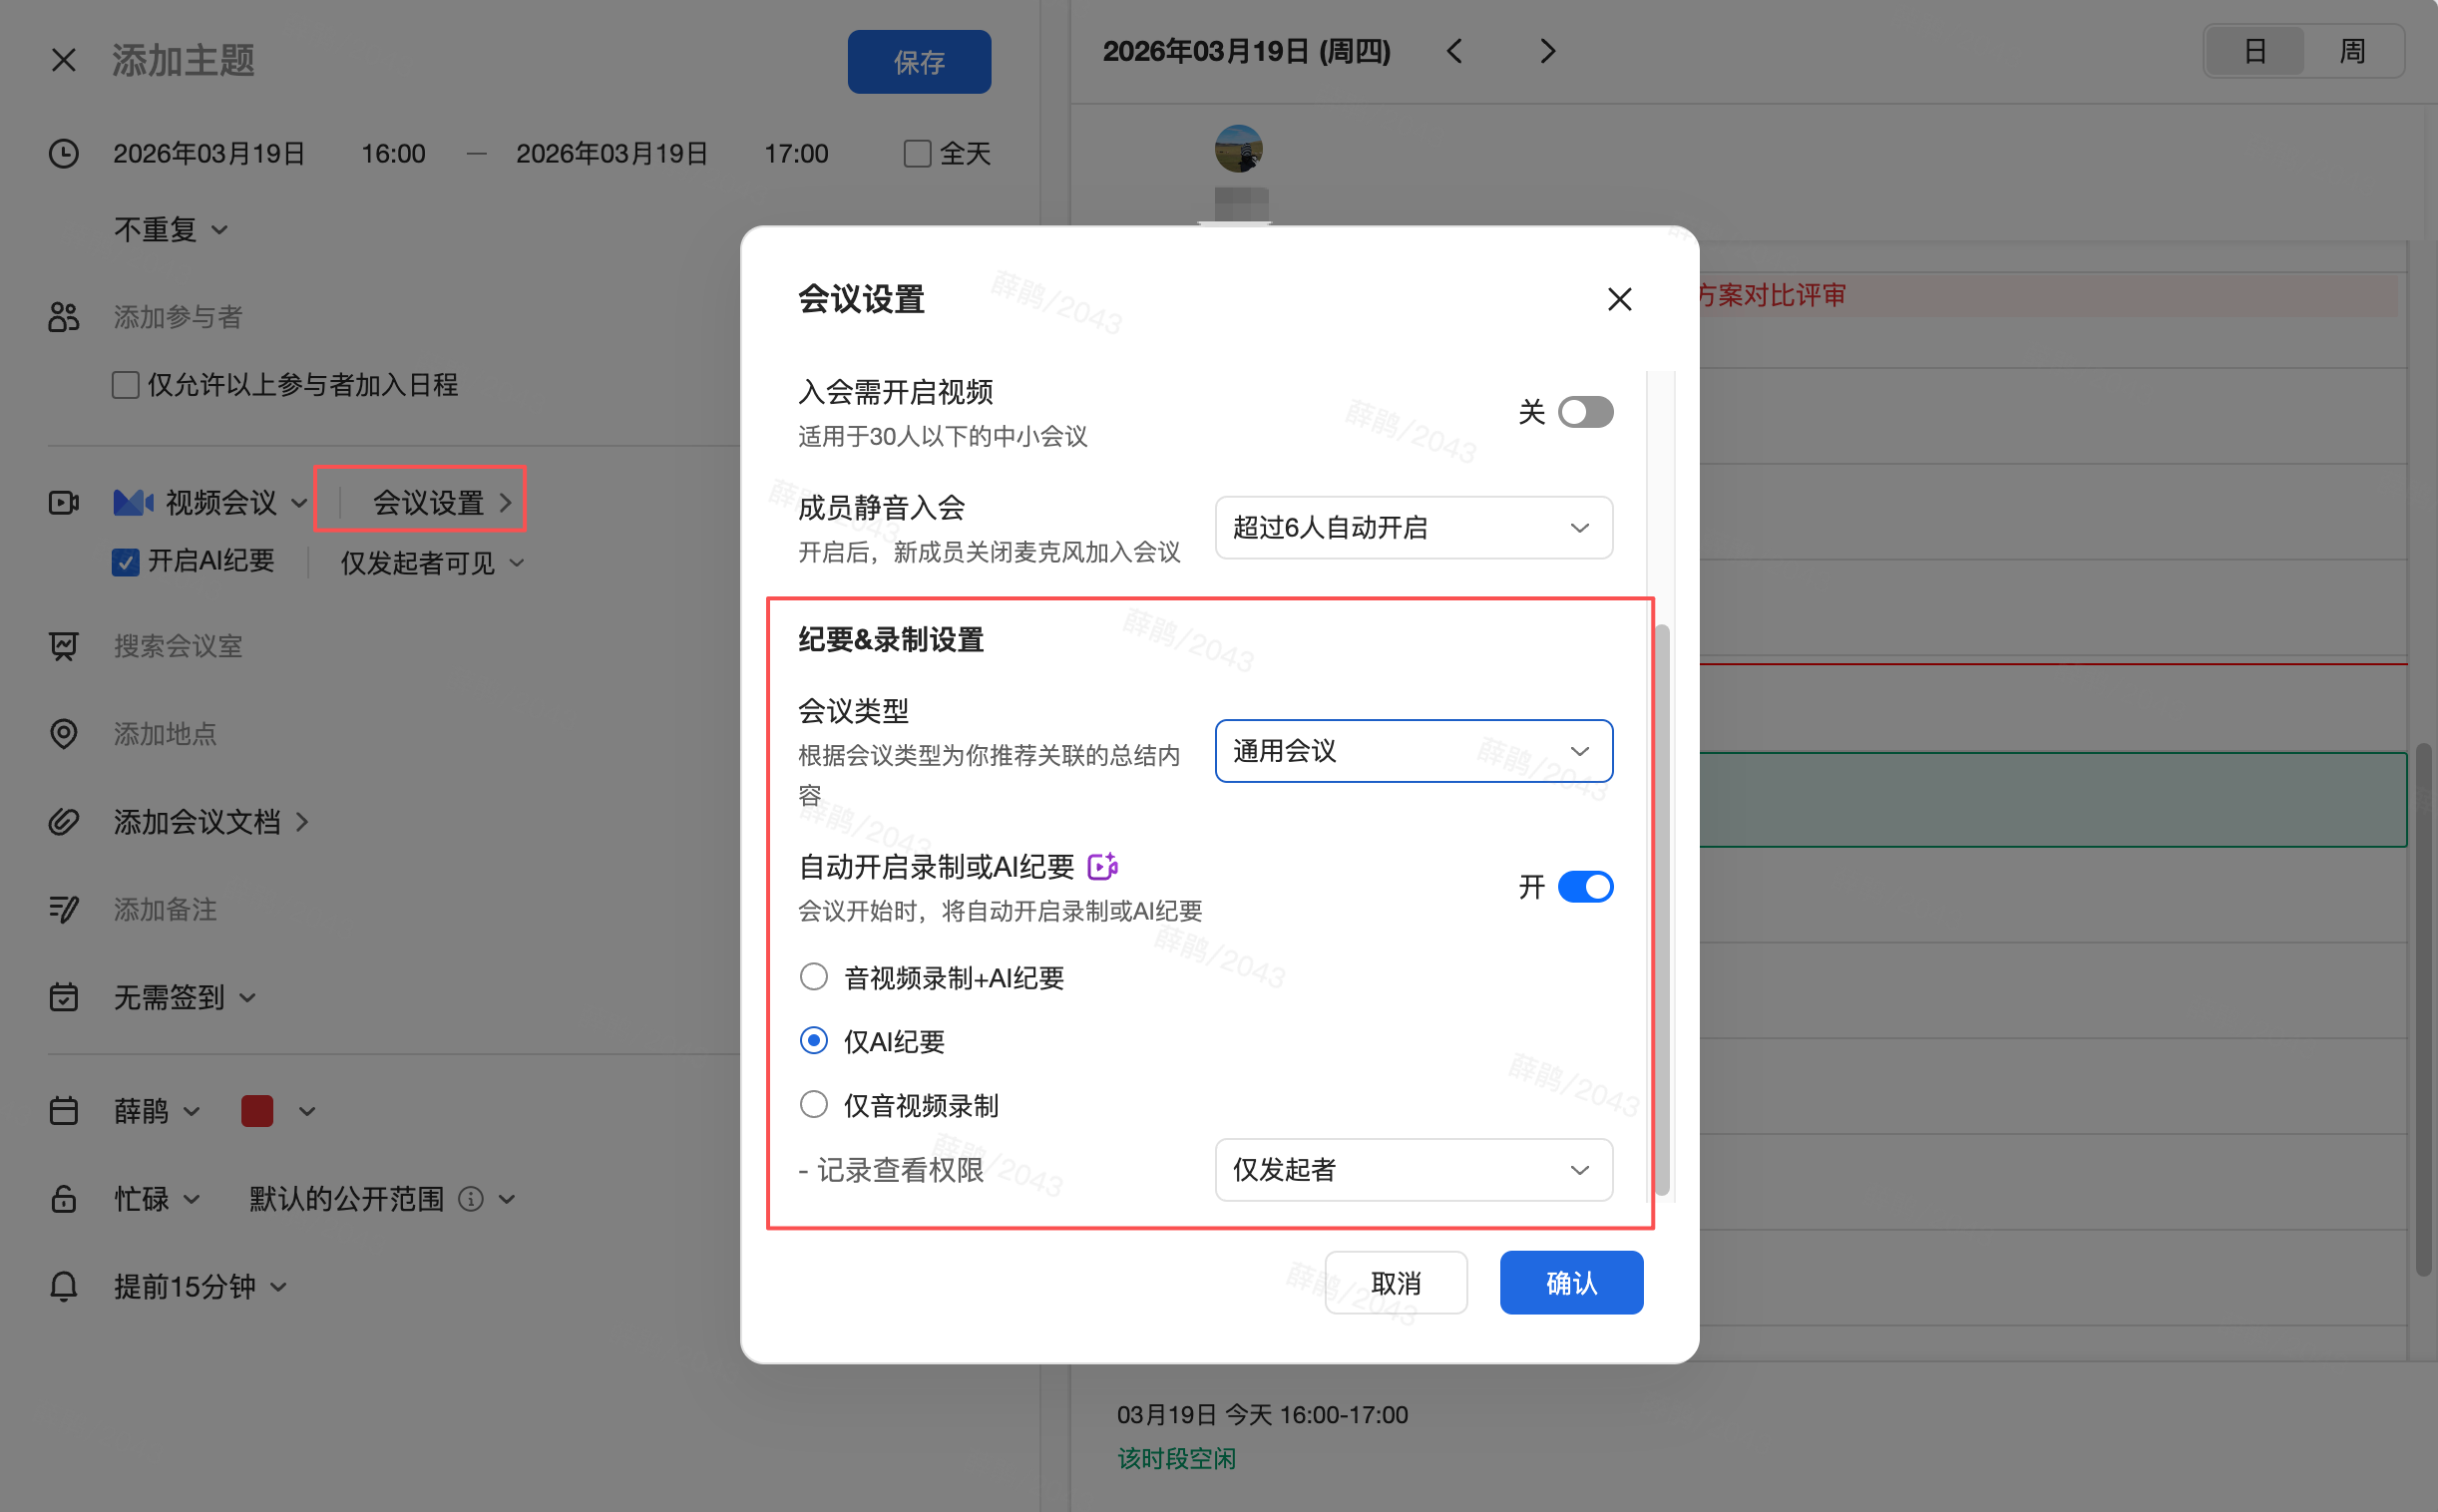
Task: Open 无需签到 dropdown
Action: point(185,997)
